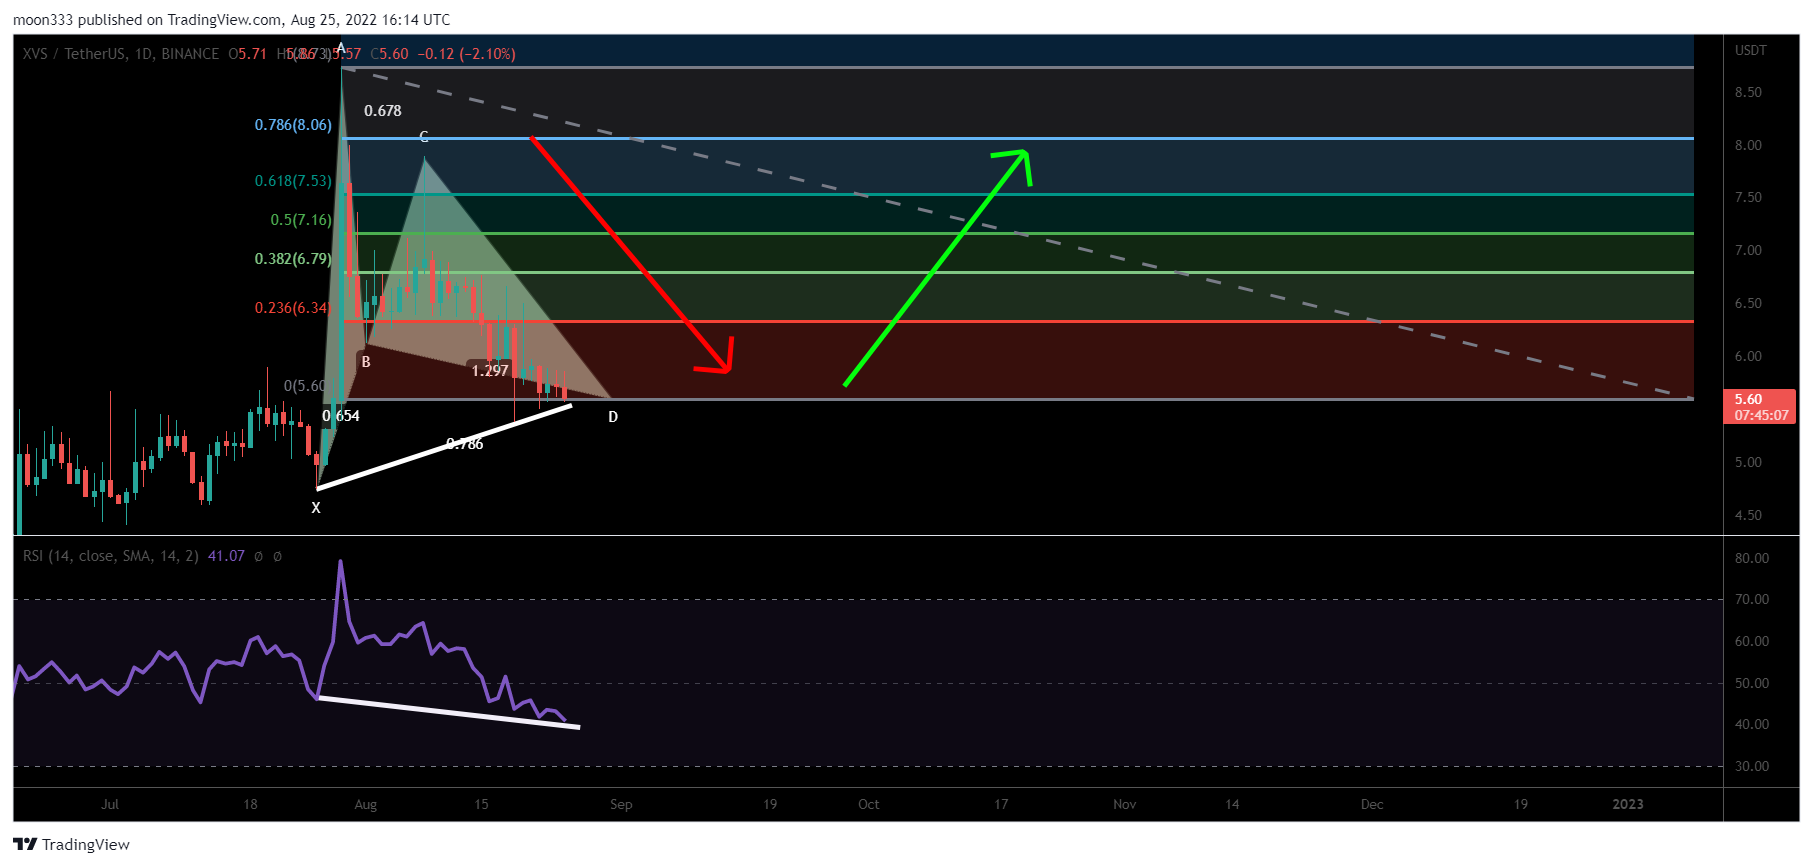Viewport: 1813px width, 866px height.
Task: Click the 40.00 RSI axis label
Action: [x=1752, y=725]
